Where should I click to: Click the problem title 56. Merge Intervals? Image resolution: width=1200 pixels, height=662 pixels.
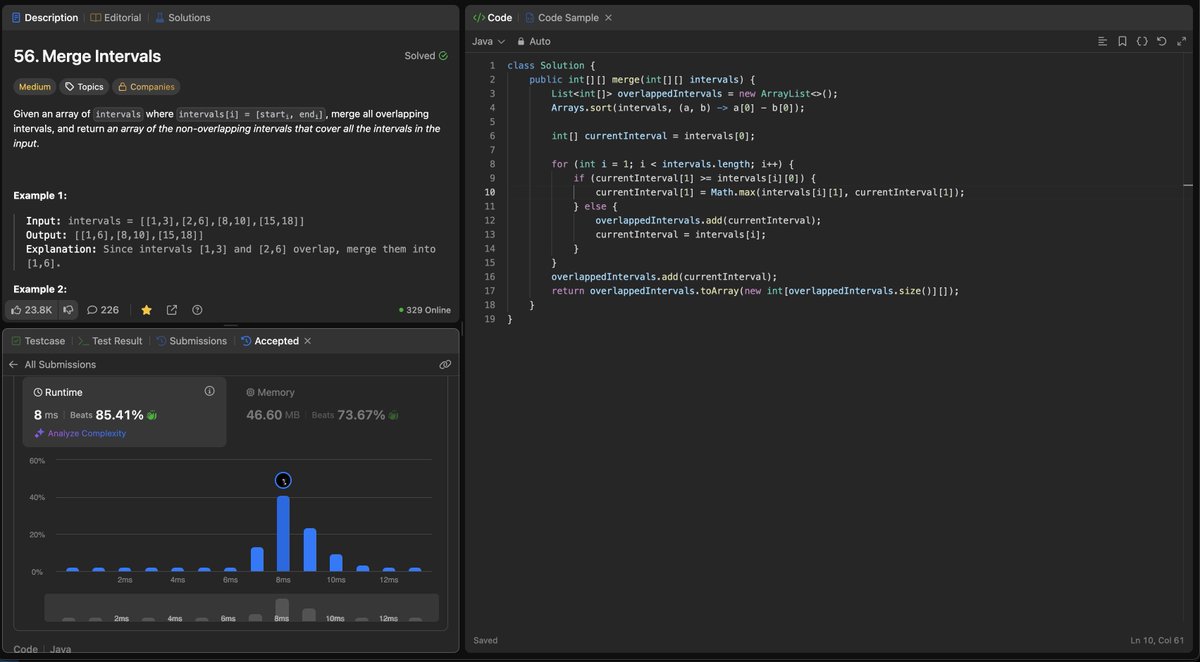[88, 57]
